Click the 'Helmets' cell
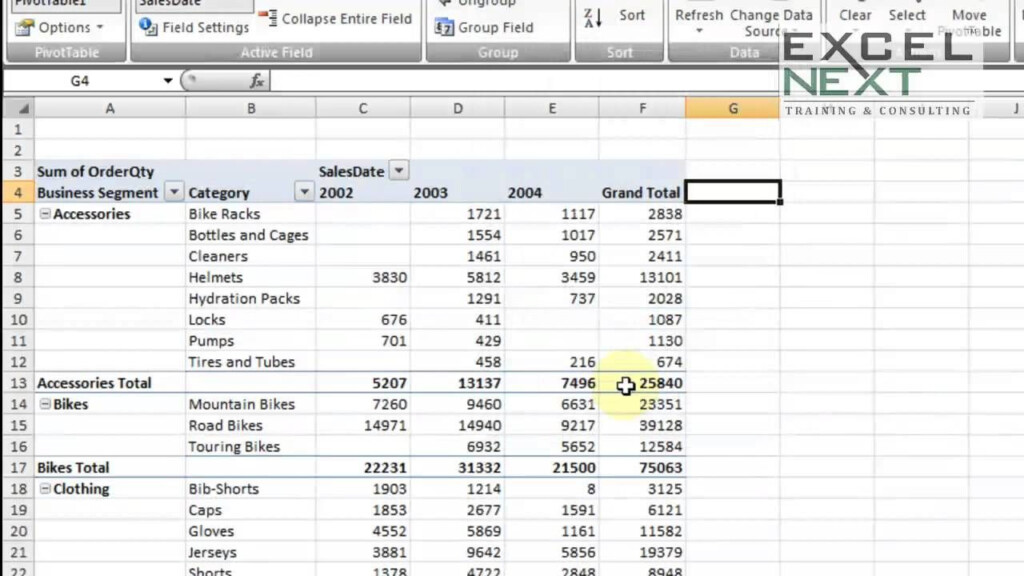The height and width of the screenshot is (576, 1024). pyautogui.click(x=251, y=277)
